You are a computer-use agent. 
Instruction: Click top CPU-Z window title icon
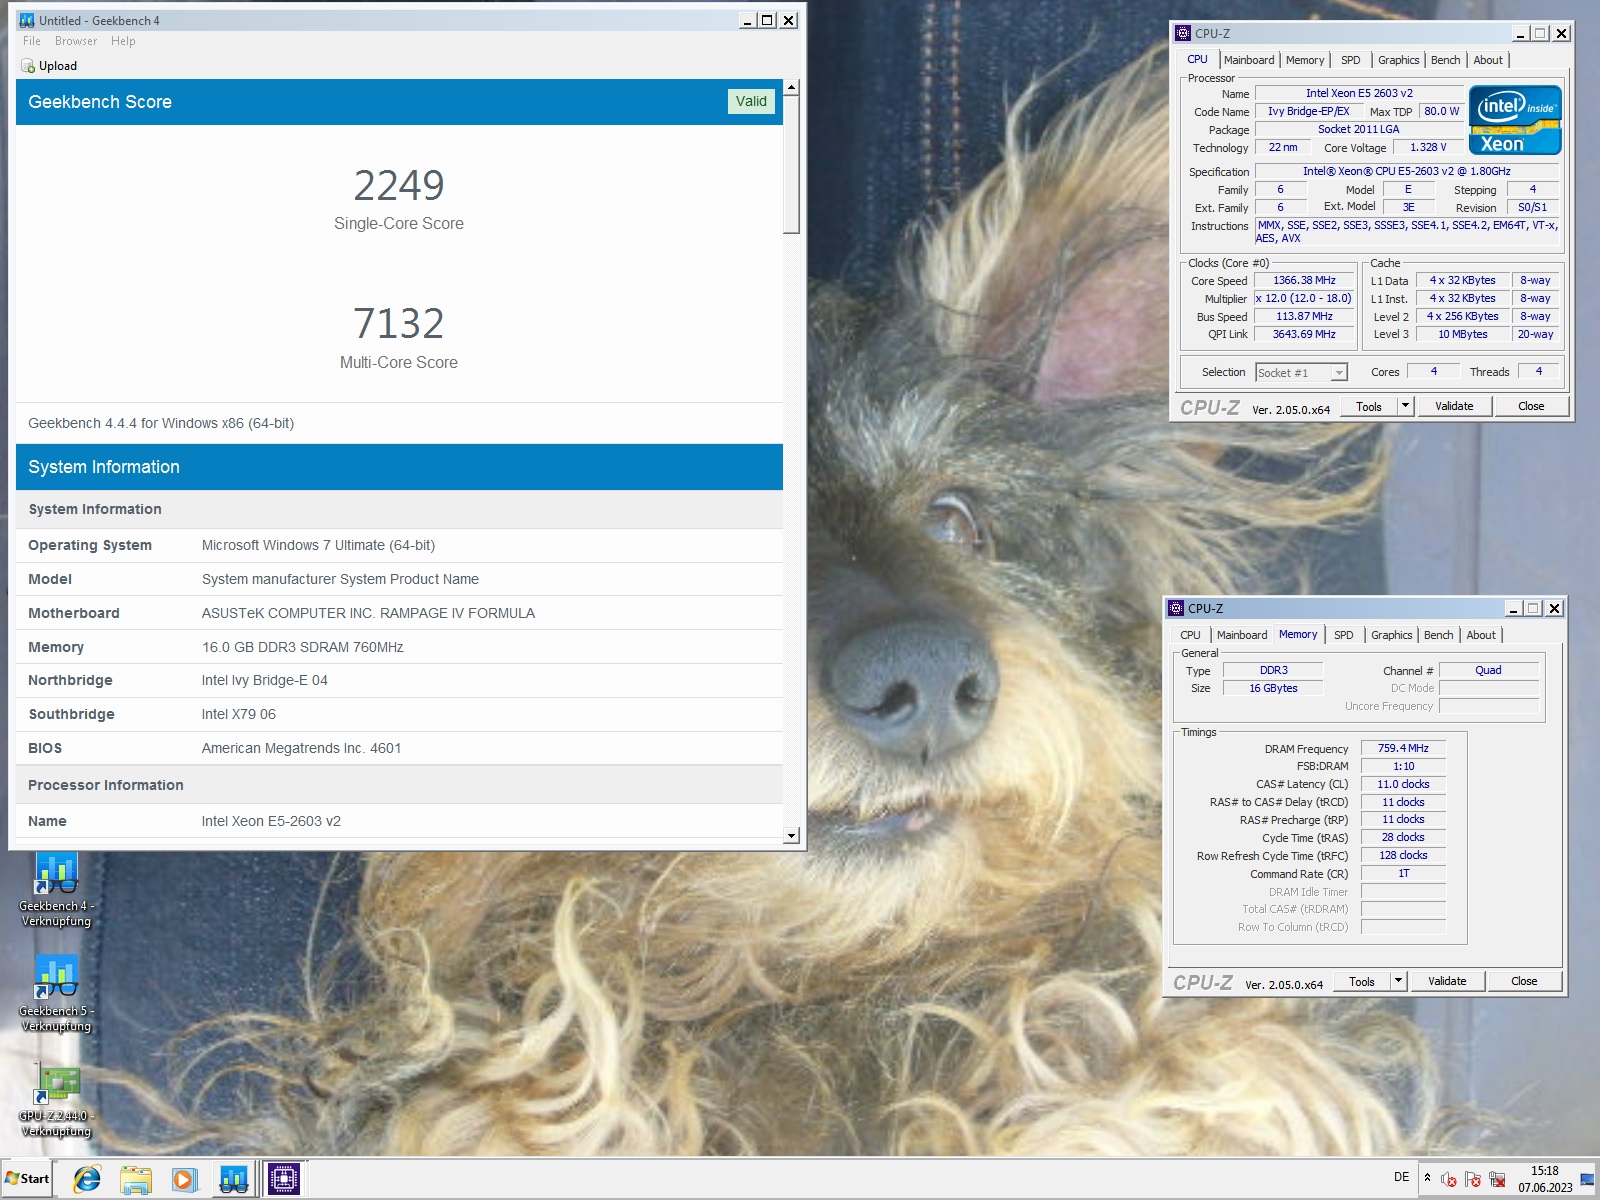[1183, 33]
